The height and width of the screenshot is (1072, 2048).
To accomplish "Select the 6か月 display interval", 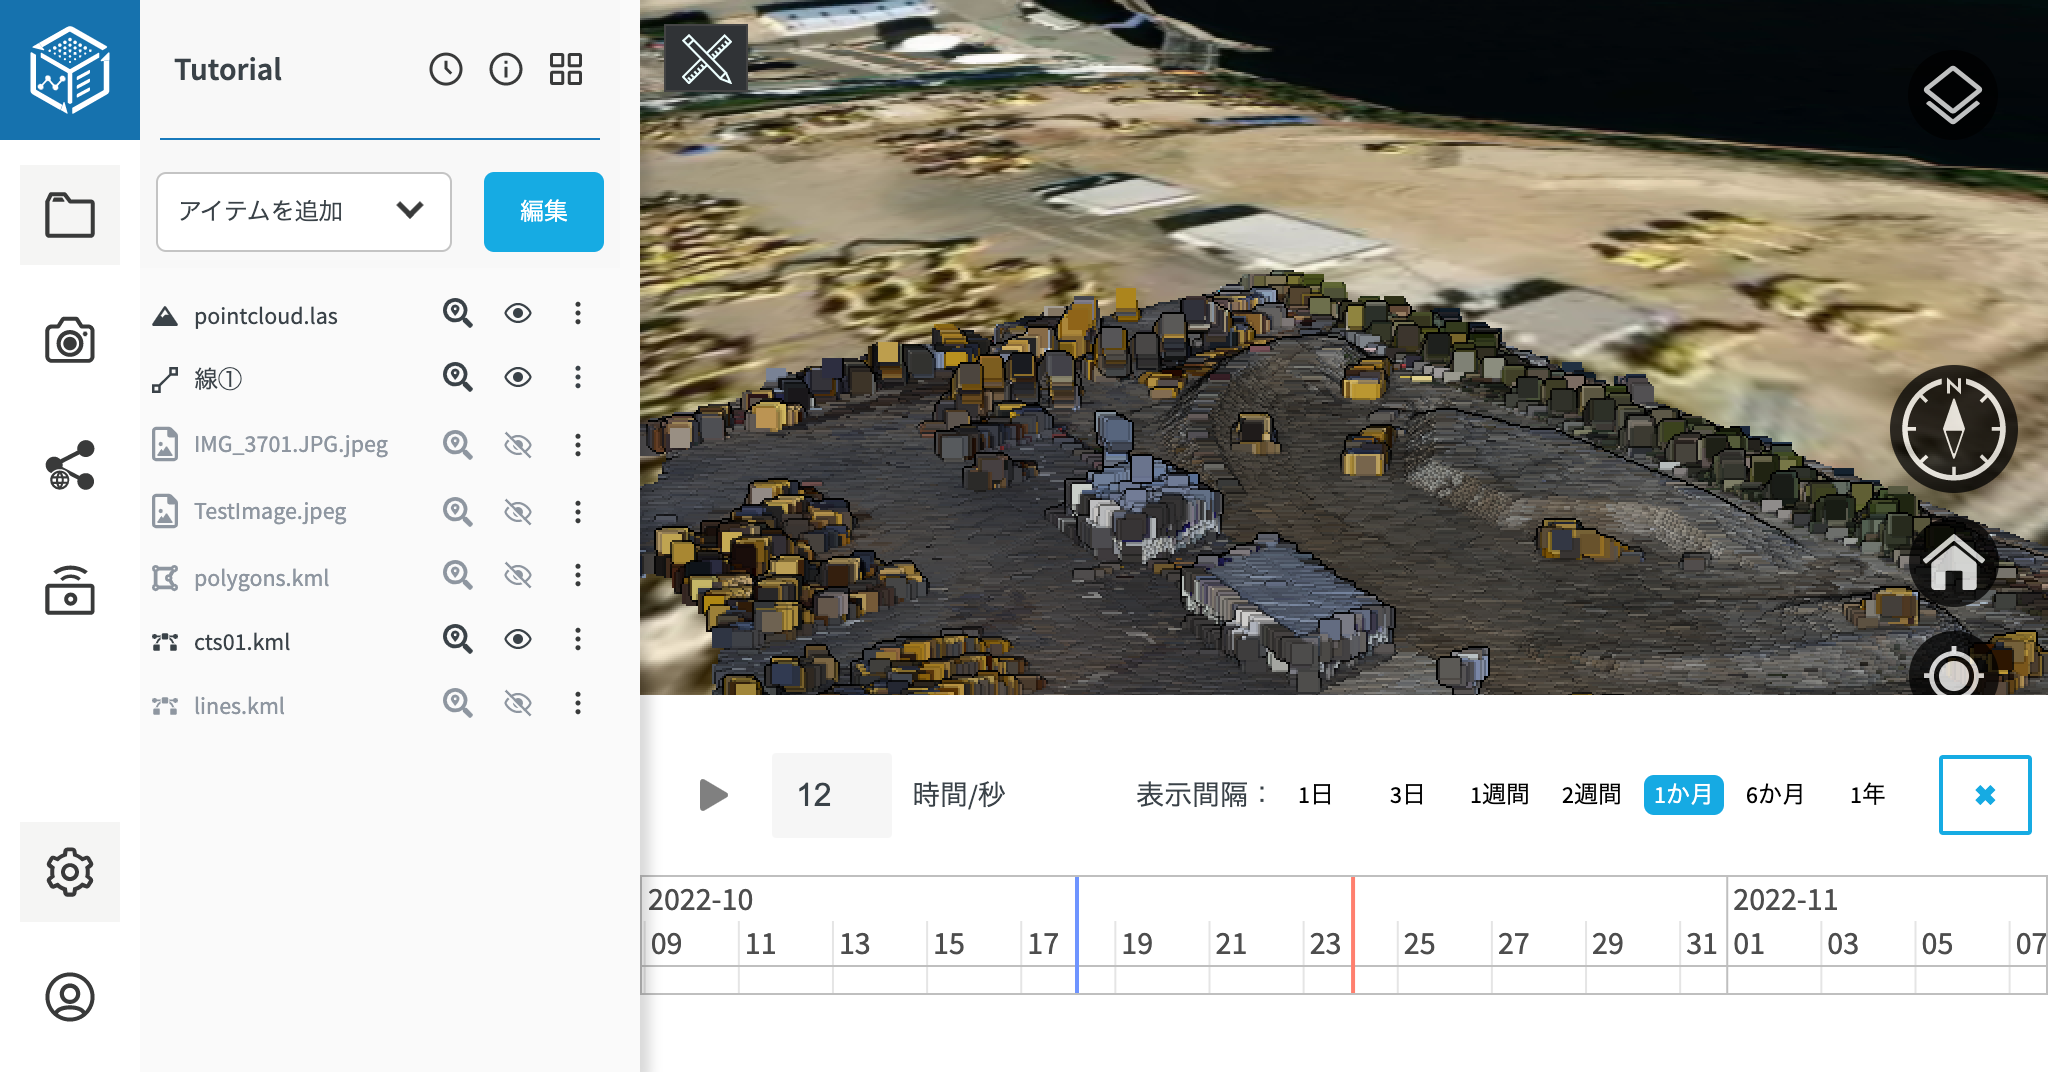I will pos(1774,795).
